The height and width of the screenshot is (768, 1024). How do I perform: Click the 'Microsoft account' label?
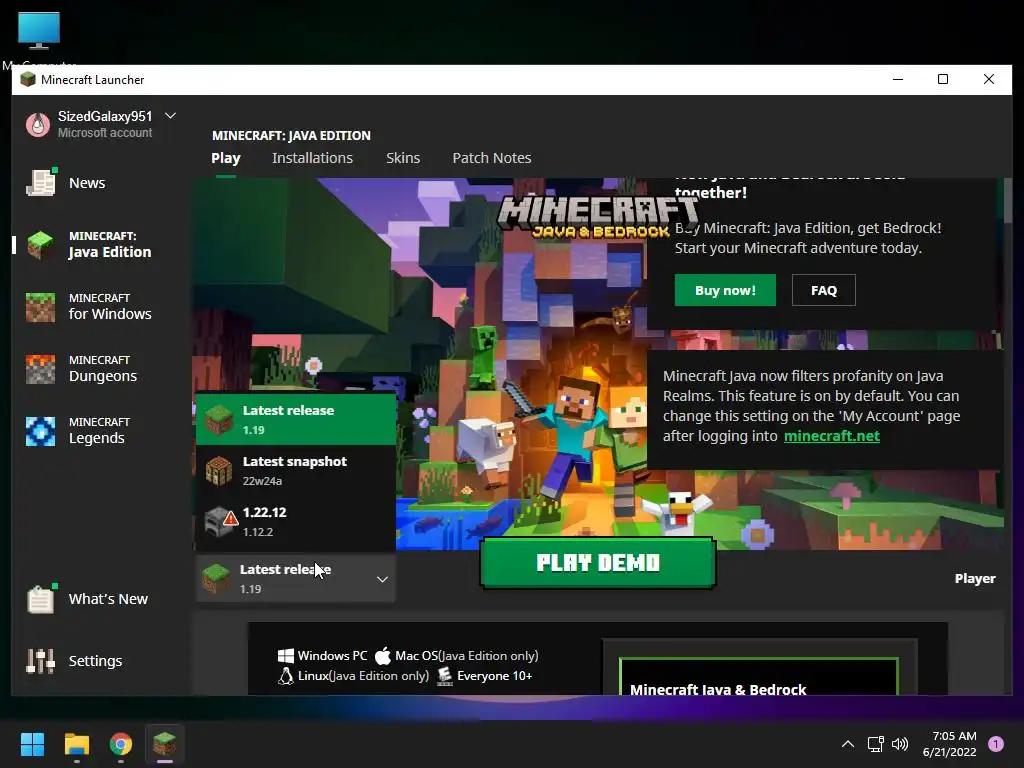(104, 133)
